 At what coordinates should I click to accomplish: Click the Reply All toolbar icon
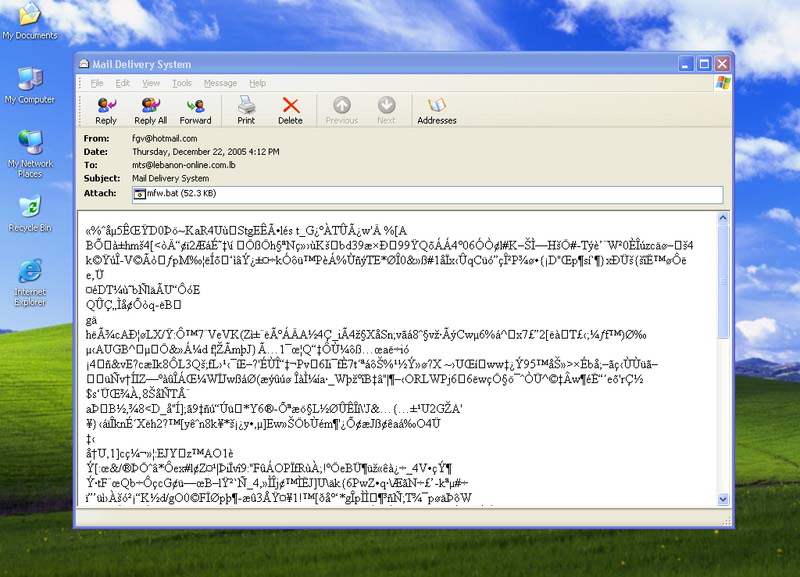click(151, 106)
